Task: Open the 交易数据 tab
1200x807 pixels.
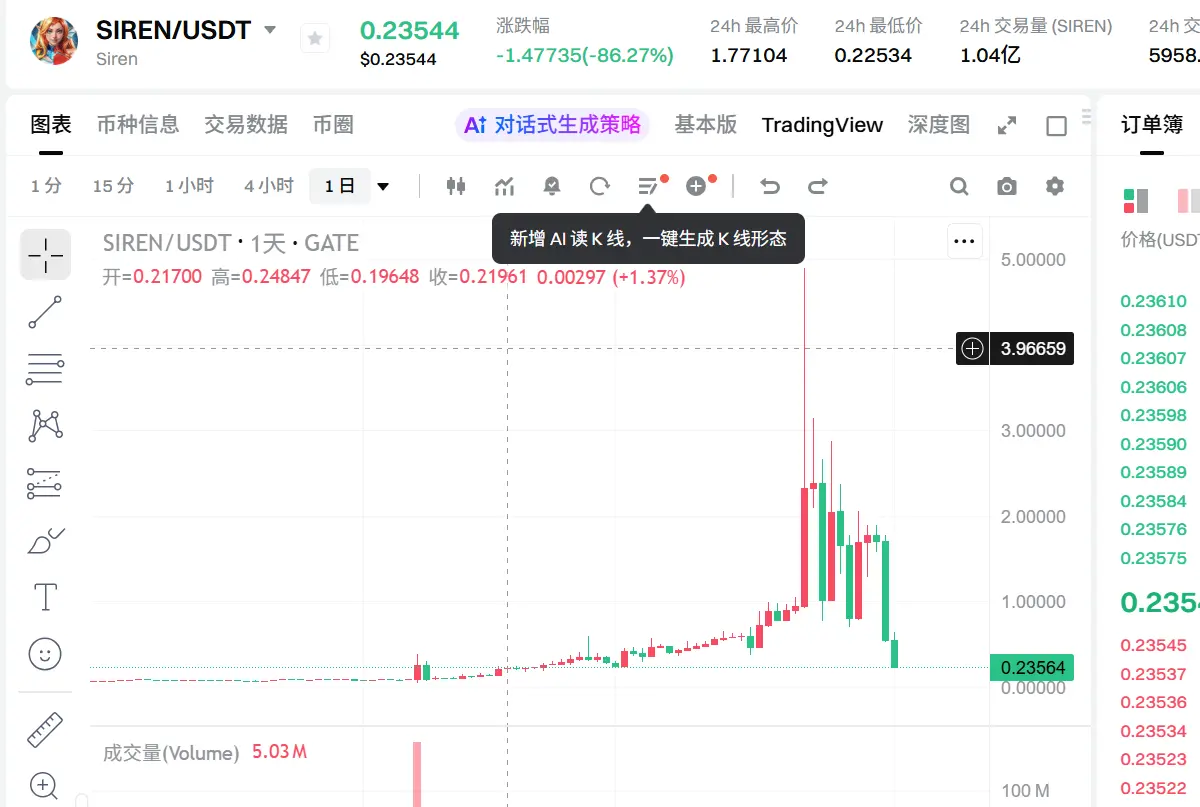Action: tap(246, 125)
